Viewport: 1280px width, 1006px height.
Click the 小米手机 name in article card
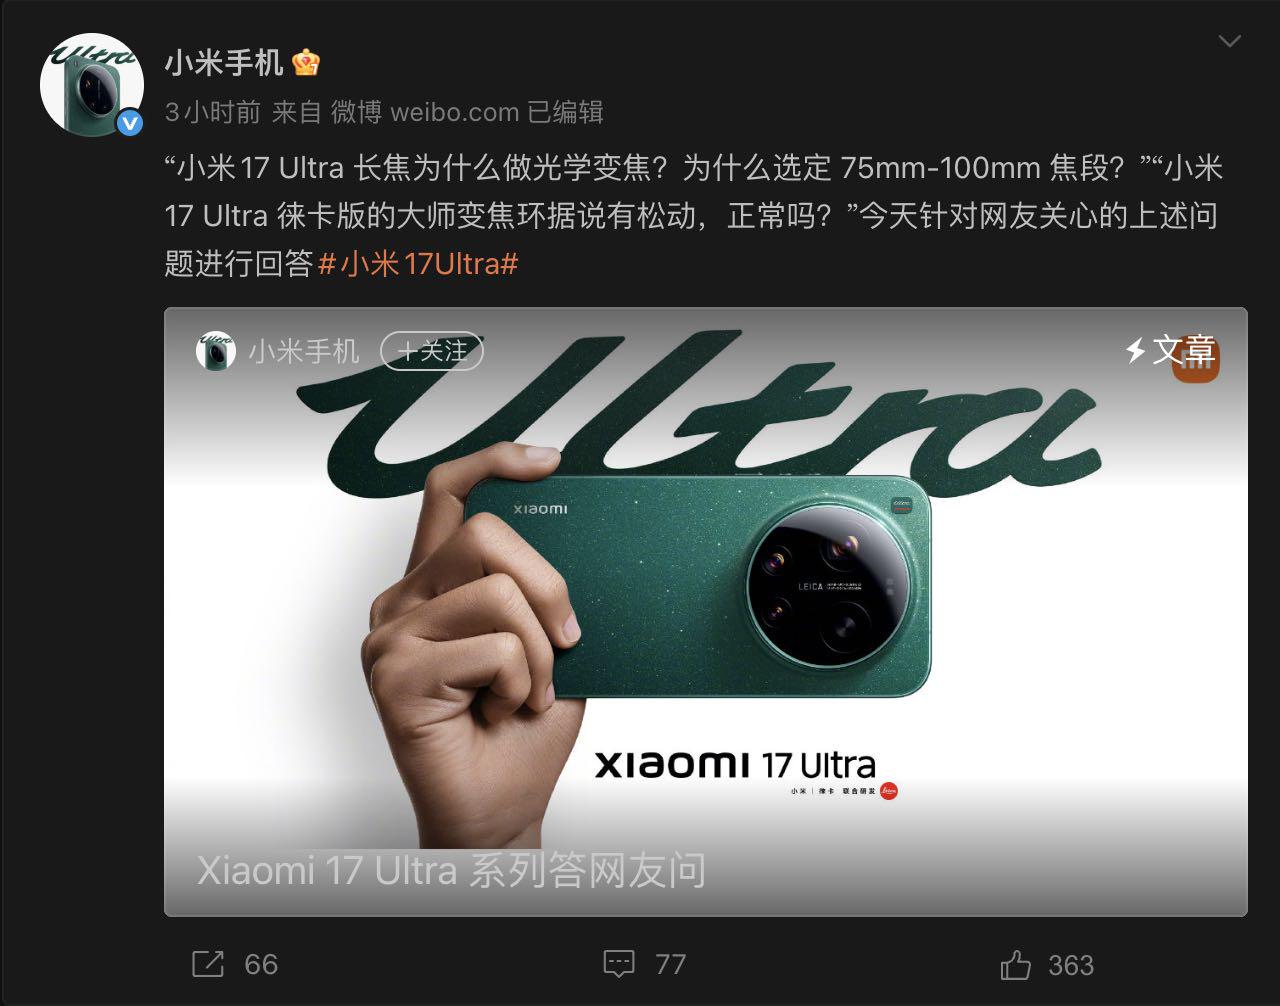point(303,351)
